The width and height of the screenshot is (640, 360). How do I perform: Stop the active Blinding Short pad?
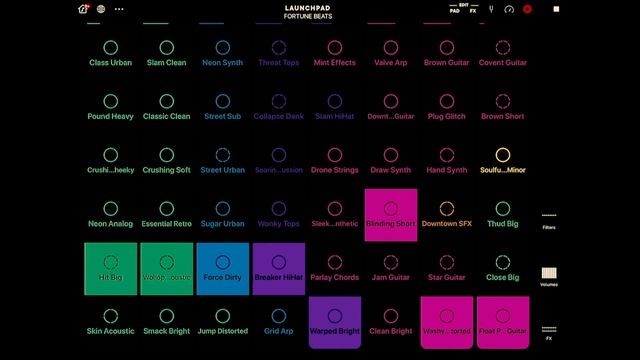(391, 215)
